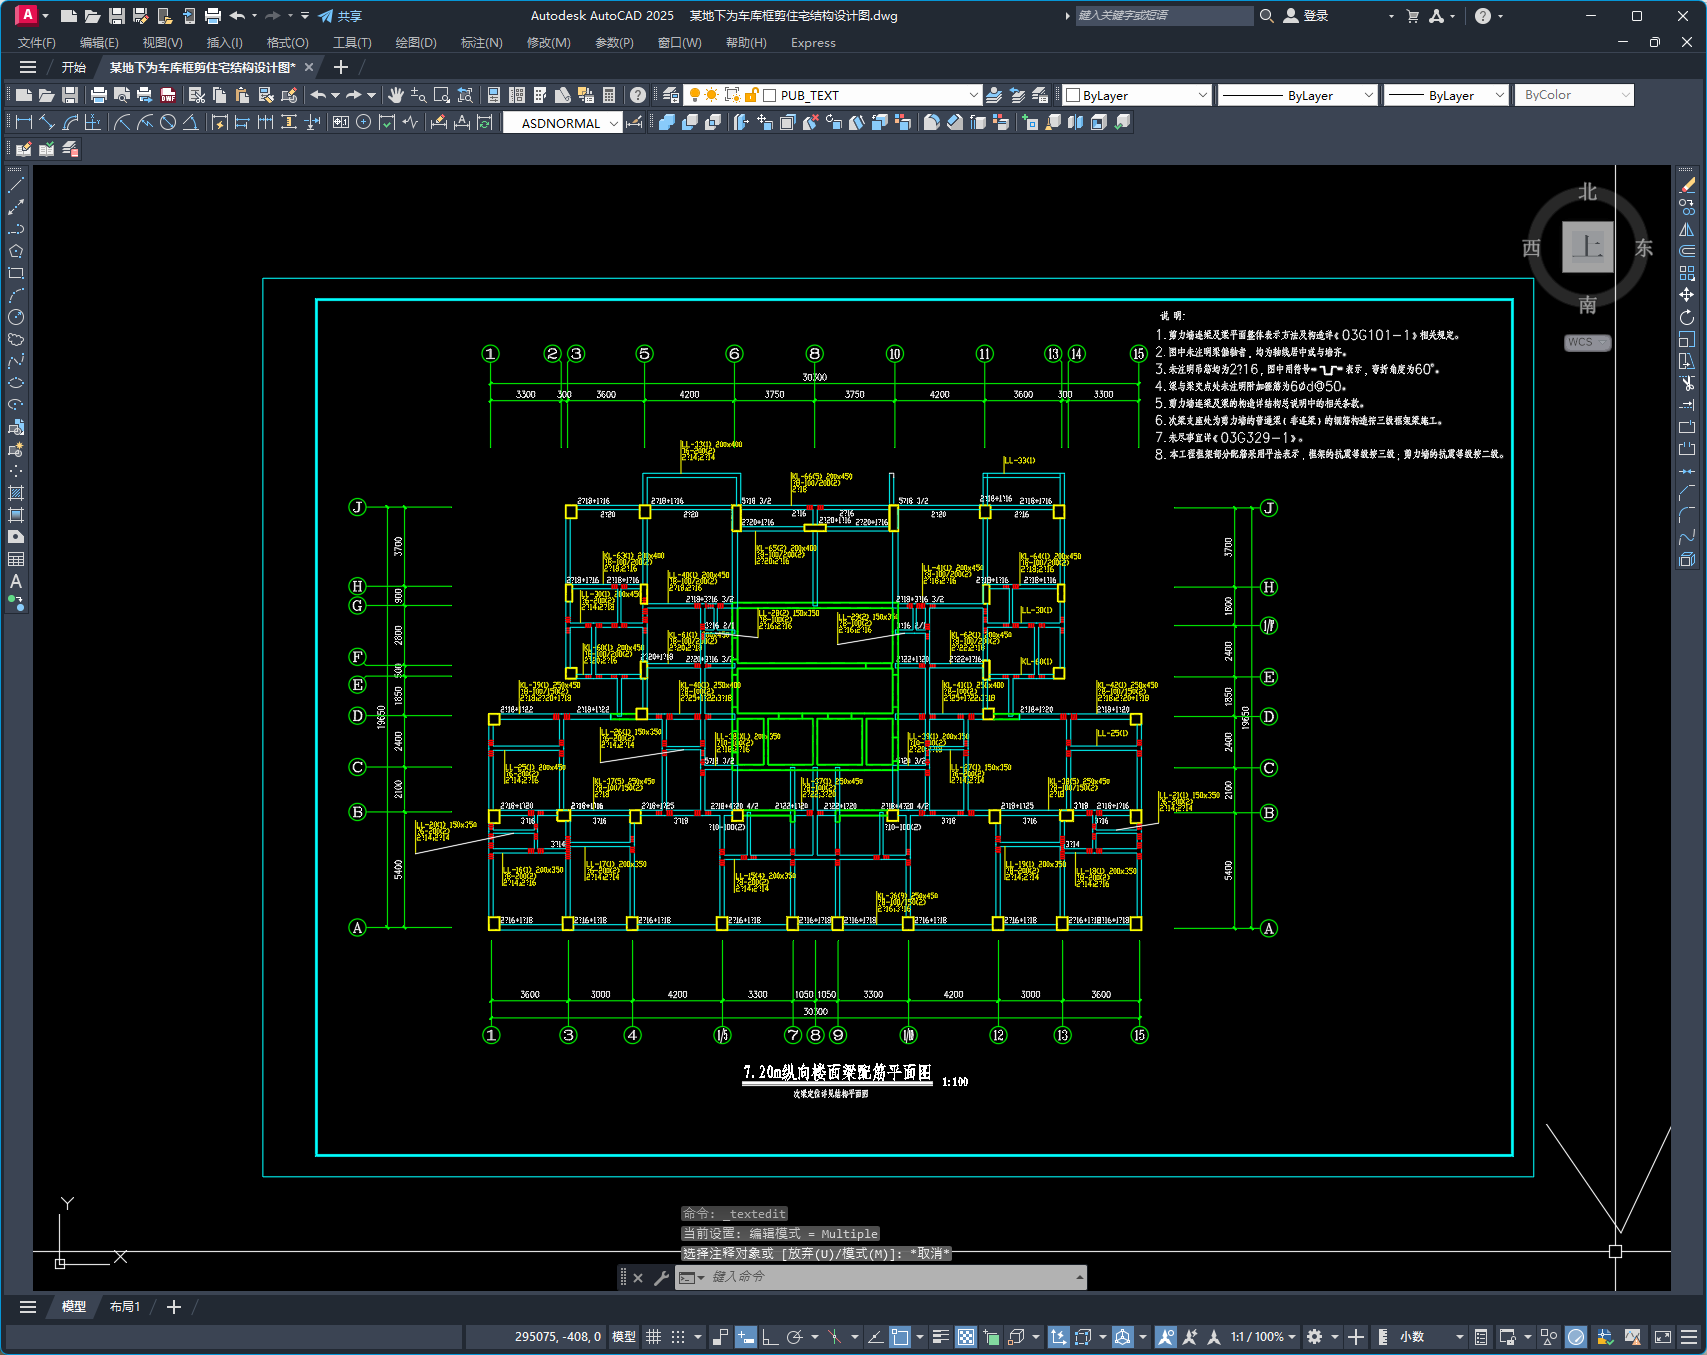The image size is (1707, 1355).
Task: Toggle object snap square in status bar
Action: coord(900,1337)
